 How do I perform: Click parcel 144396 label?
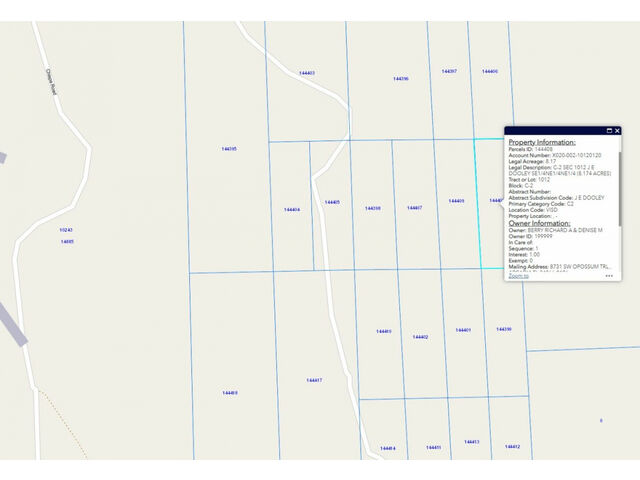point(400,78)
